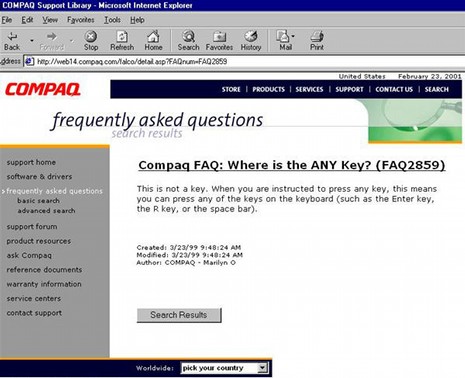The height and width of the screenshot is (378, 465).
Task: Expand the Back button history dropdown arrow
Action: (x=32, y=41)
